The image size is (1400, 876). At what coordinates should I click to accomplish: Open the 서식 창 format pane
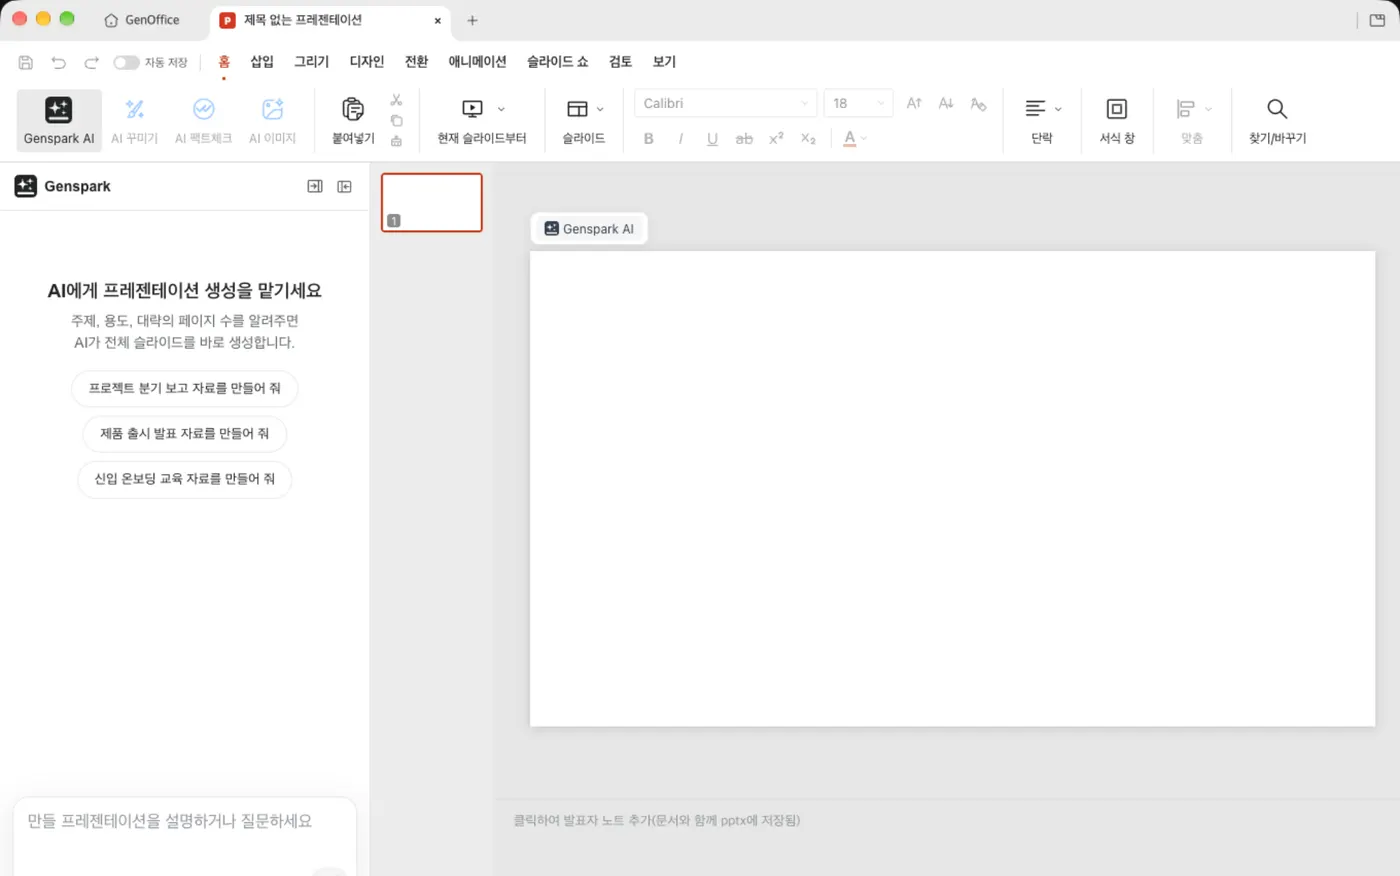pos(1117,120)
